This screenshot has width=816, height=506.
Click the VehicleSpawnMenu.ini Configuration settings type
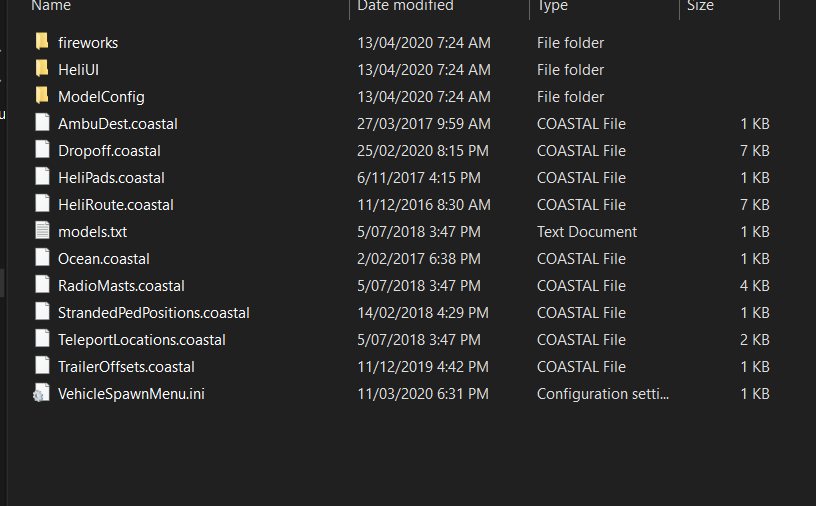[603, 394]
